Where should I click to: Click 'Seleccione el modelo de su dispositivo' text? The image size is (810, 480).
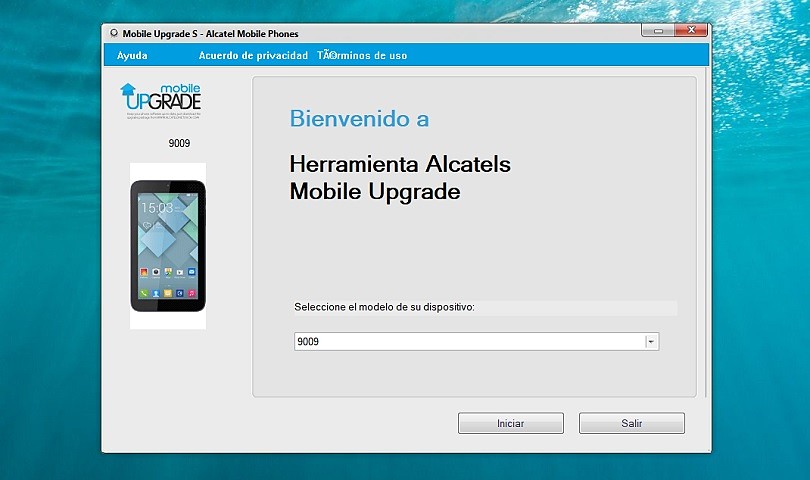coord(384,307)
